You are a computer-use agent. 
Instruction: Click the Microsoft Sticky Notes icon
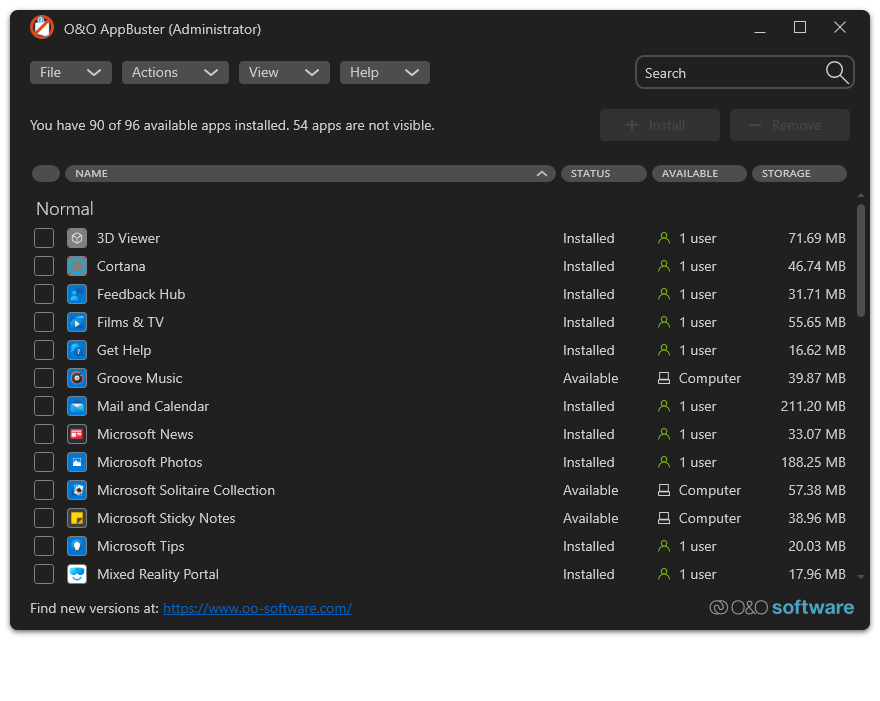[77, 518]
